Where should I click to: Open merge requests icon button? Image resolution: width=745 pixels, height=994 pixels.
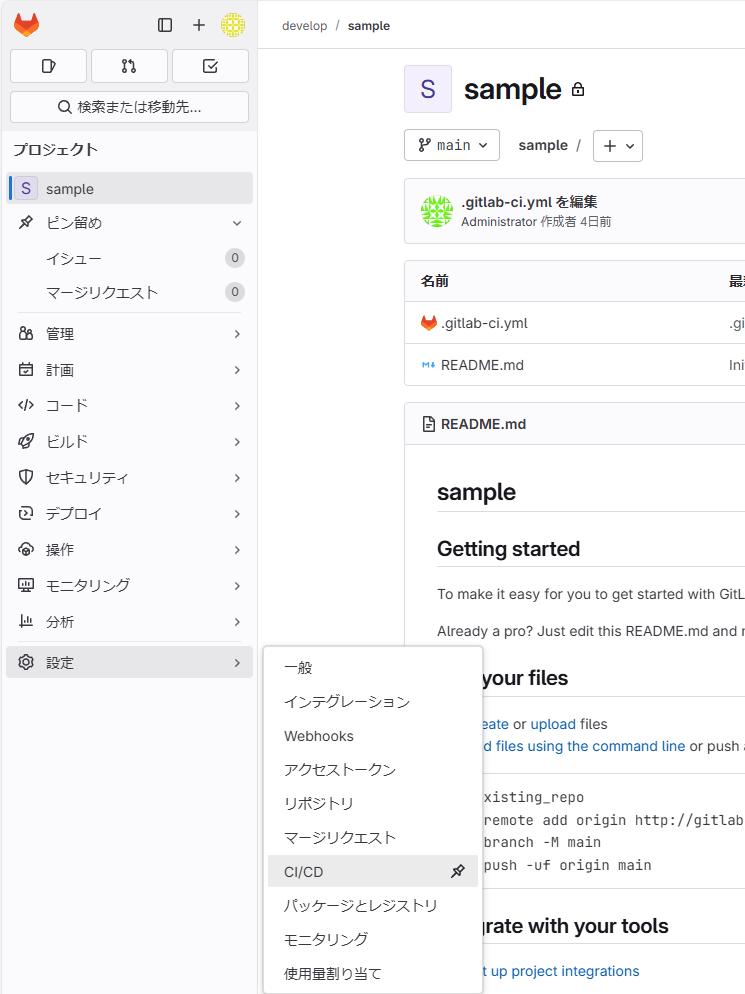point(129,66)
